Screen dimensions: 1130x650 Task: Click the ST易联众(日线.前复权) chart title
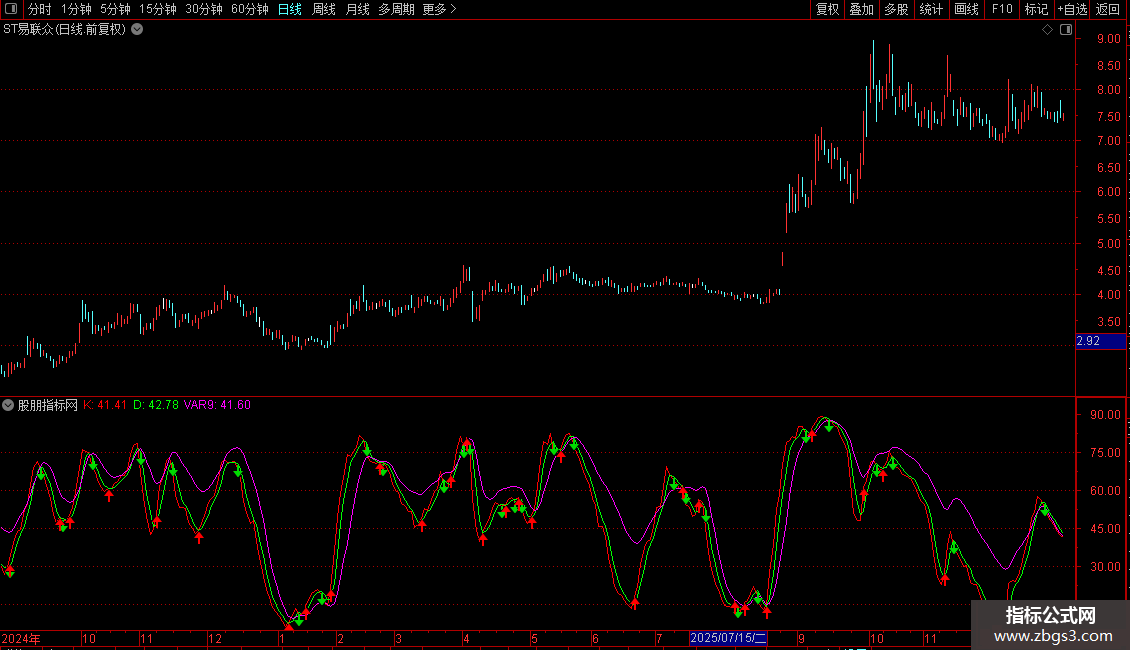[x=65, y=30]
